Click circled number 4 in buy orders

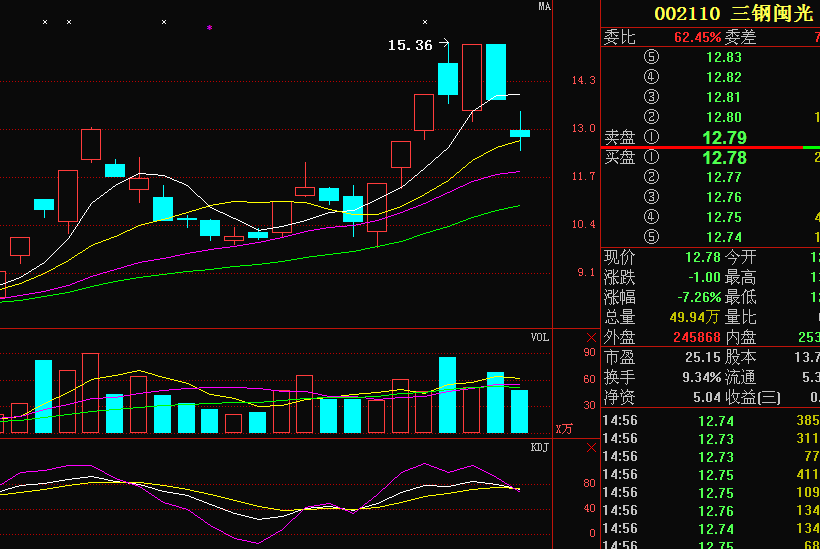(652, 217)
